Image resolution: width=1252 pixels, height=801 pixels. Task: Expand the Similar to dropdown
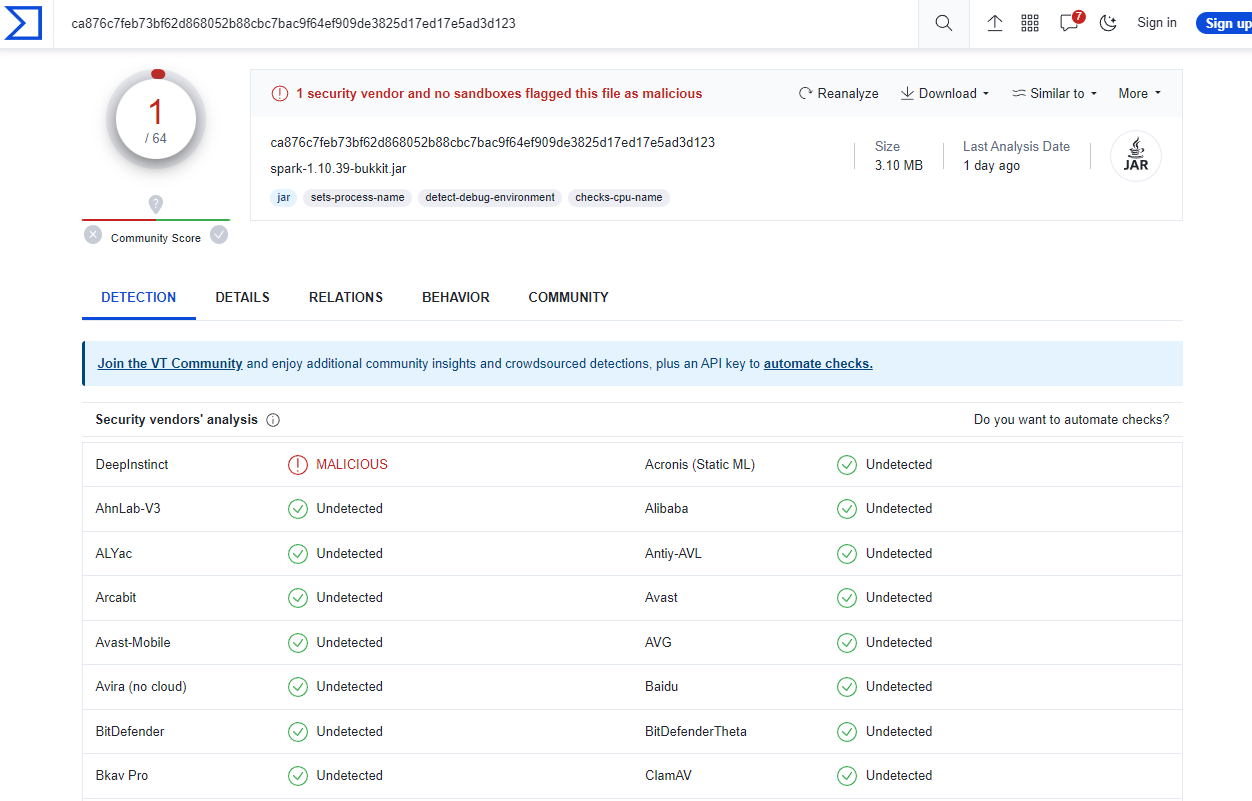click(1055, 93)
